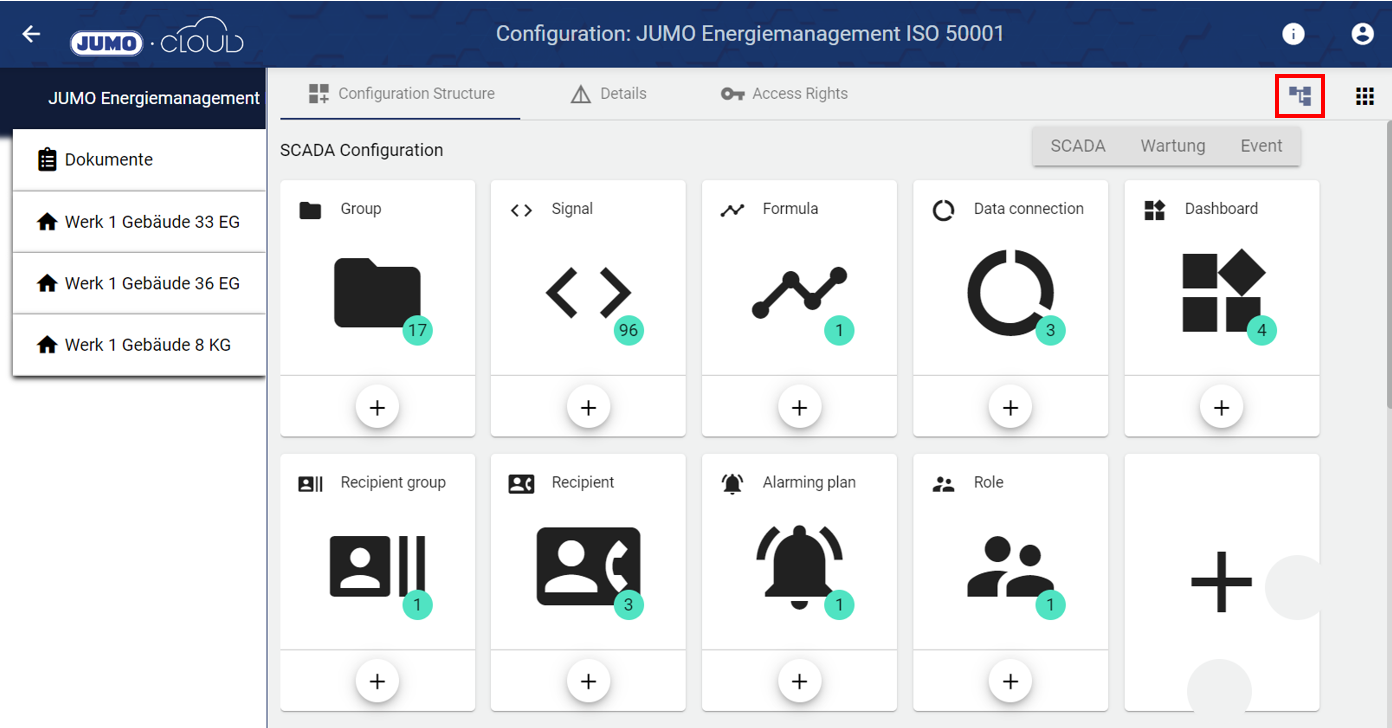Select the Configuration Structure tab
The image size is (1392, 728).
point(402,94)
